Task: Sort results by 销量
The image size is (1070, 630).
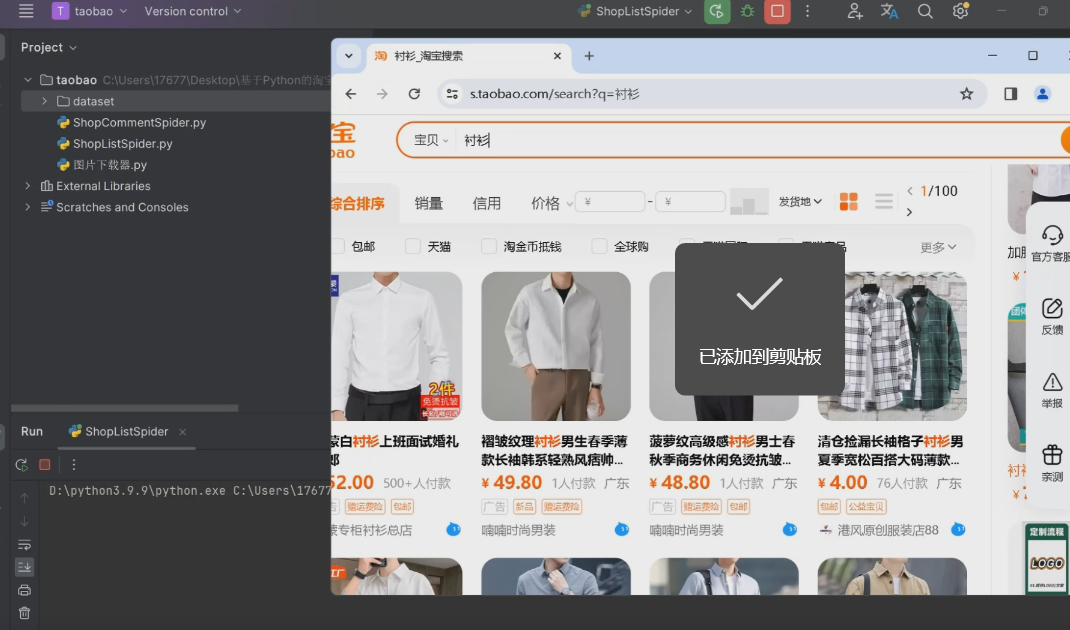Action: (429, 203)
